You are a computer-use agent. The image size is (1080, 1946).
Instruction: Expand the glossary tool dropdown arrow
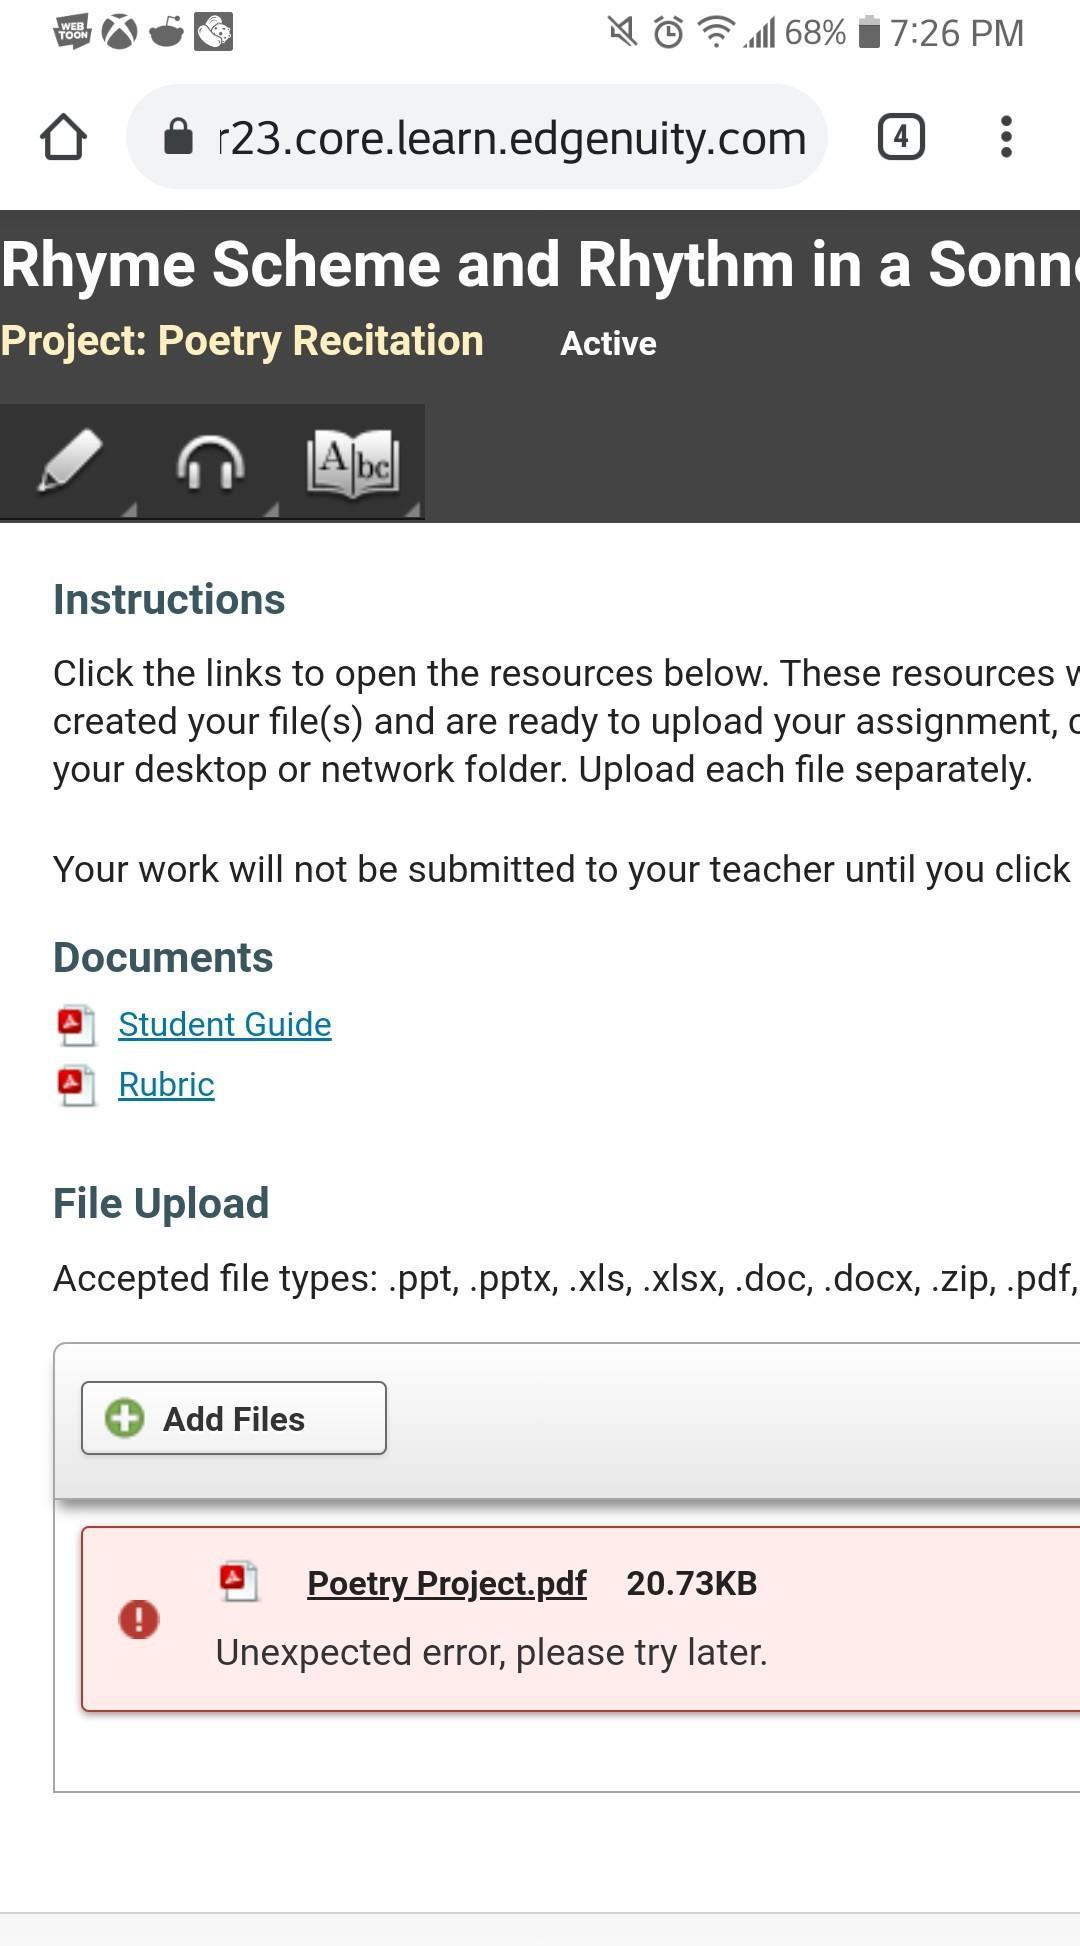413,510
